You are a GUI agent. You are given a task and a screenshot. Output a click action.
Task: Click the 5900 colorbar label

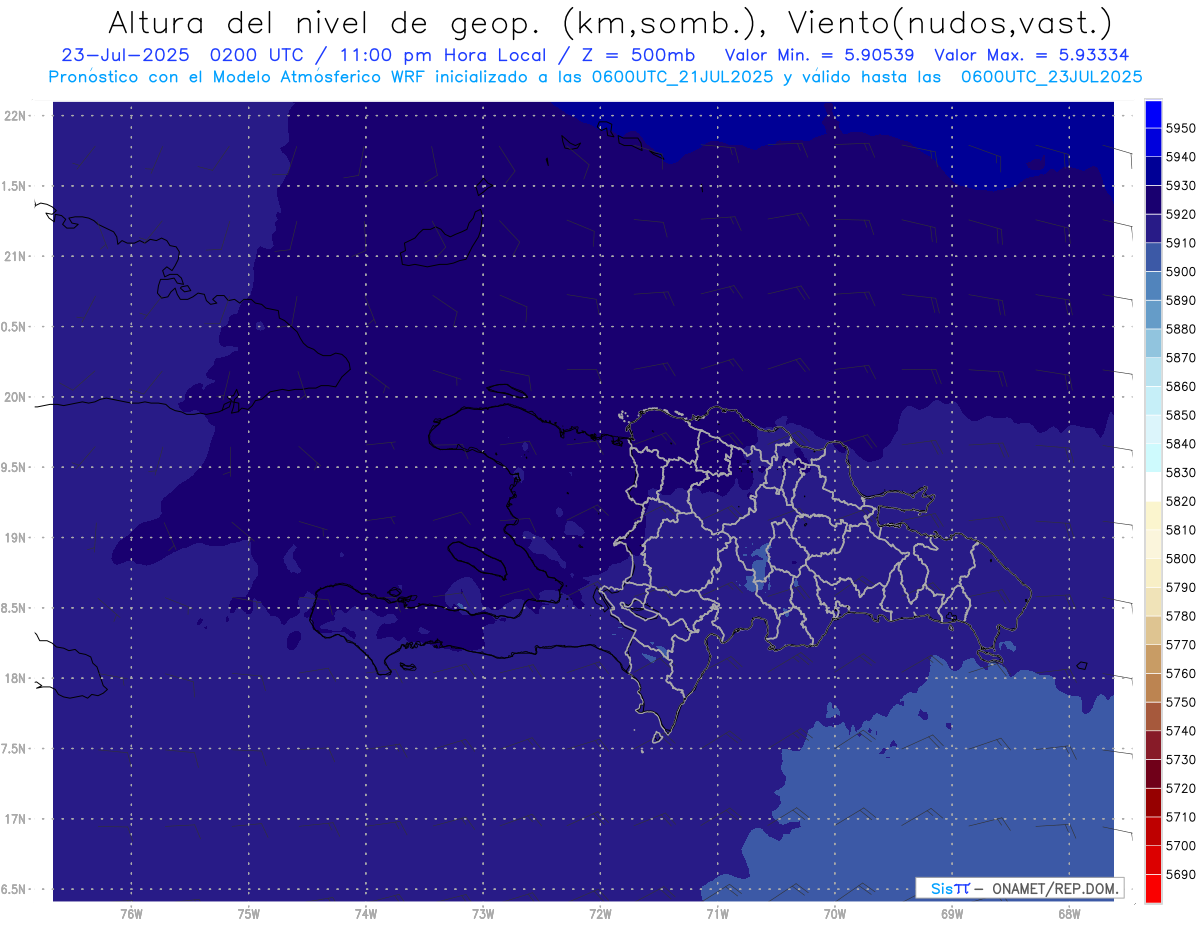tap(1181, 271)
